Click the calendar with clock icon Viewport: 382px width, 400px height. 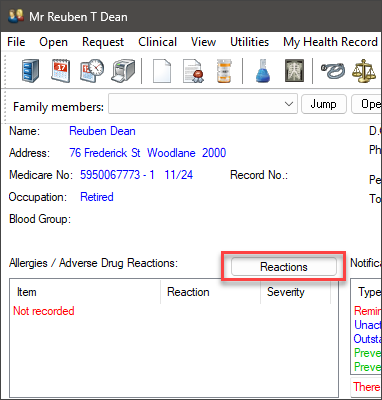(x=92, y=71)
